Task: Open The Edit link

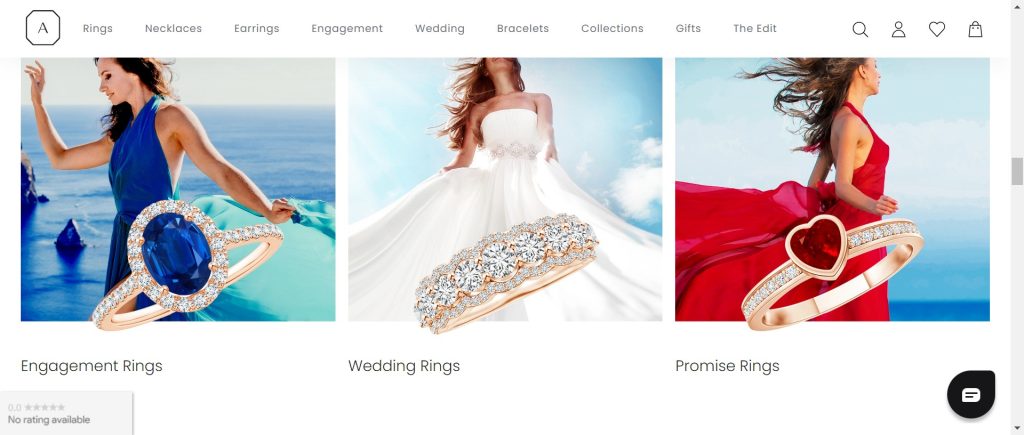Action: [755, 29]
